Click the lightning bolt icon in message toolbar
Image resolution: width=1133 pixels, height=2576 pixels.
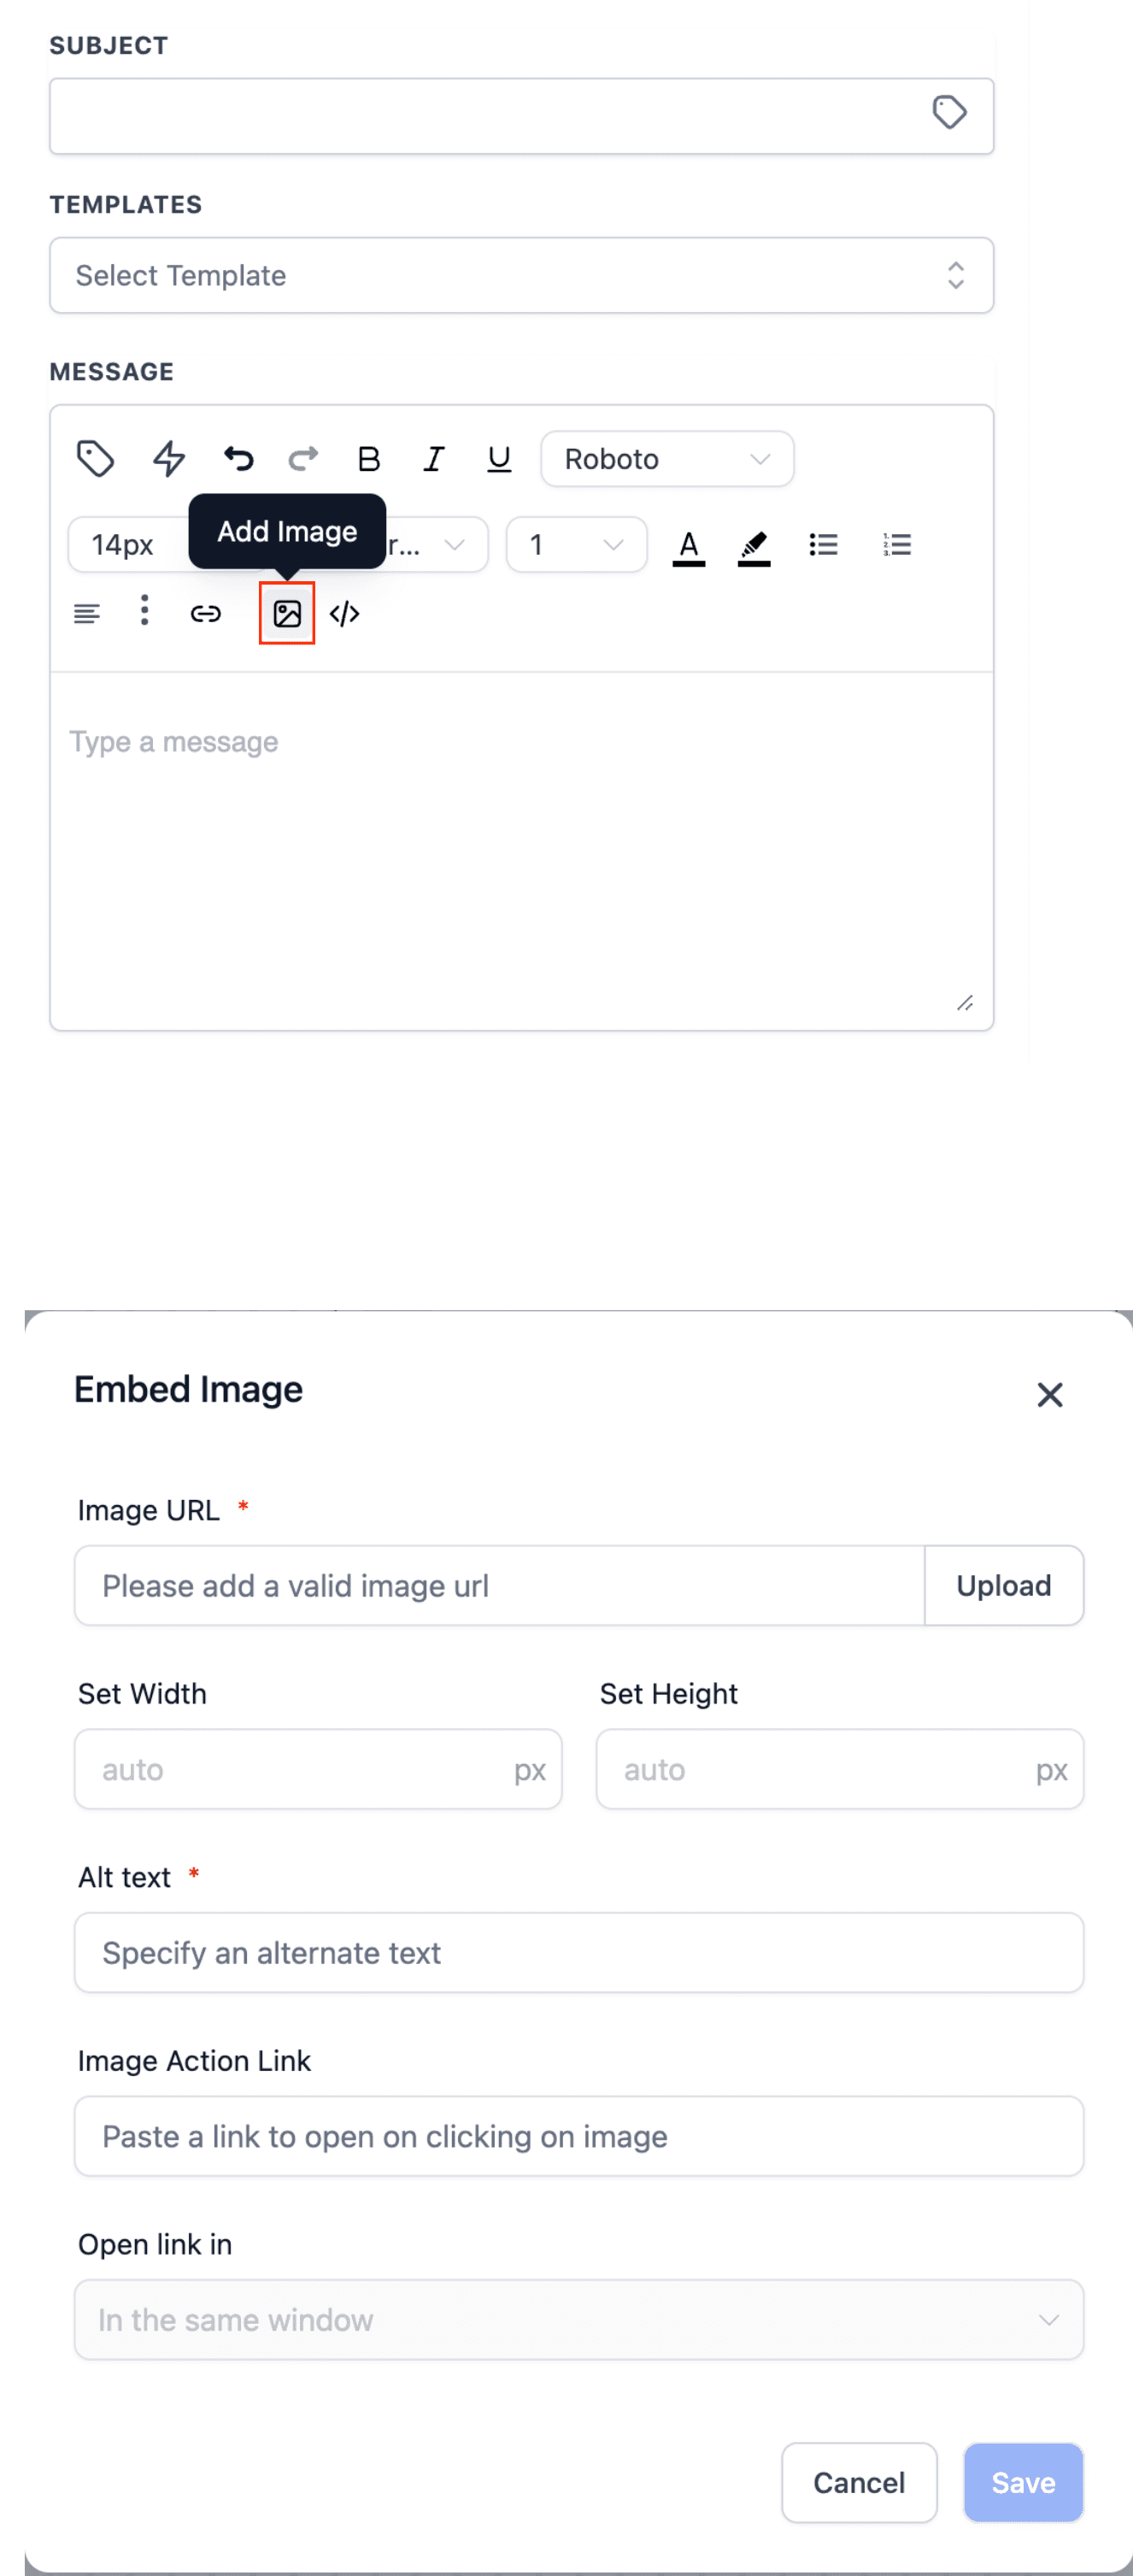point(169,459)
